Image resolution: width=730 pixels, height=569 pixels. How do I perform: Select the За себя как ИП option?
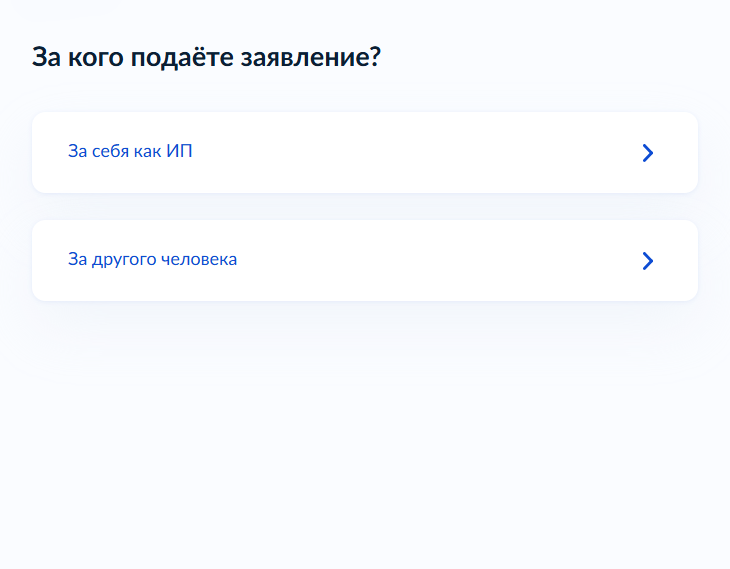click(365, 152)
